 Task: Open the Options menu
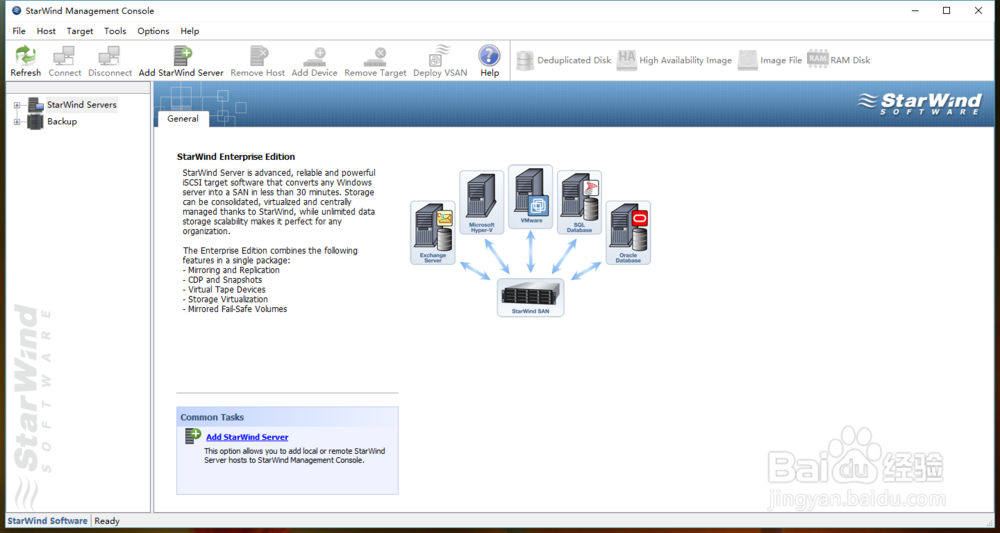point(154,31)
